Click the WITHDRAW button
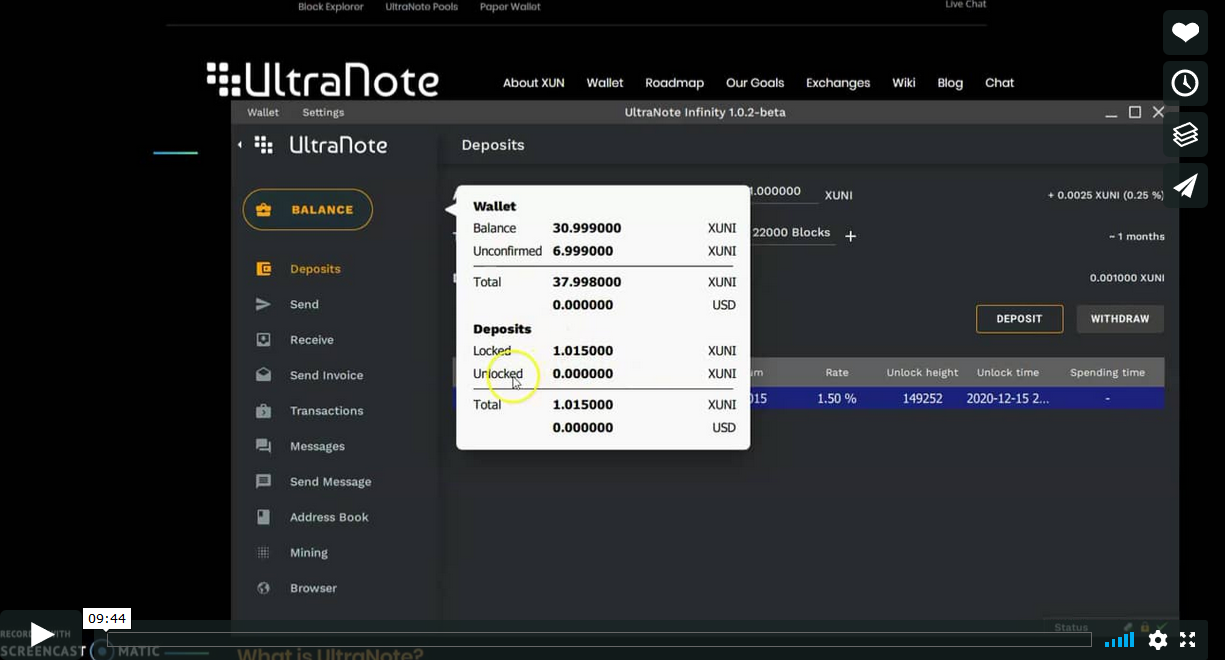1225x660 pixels. click(x=1120, y=319)
